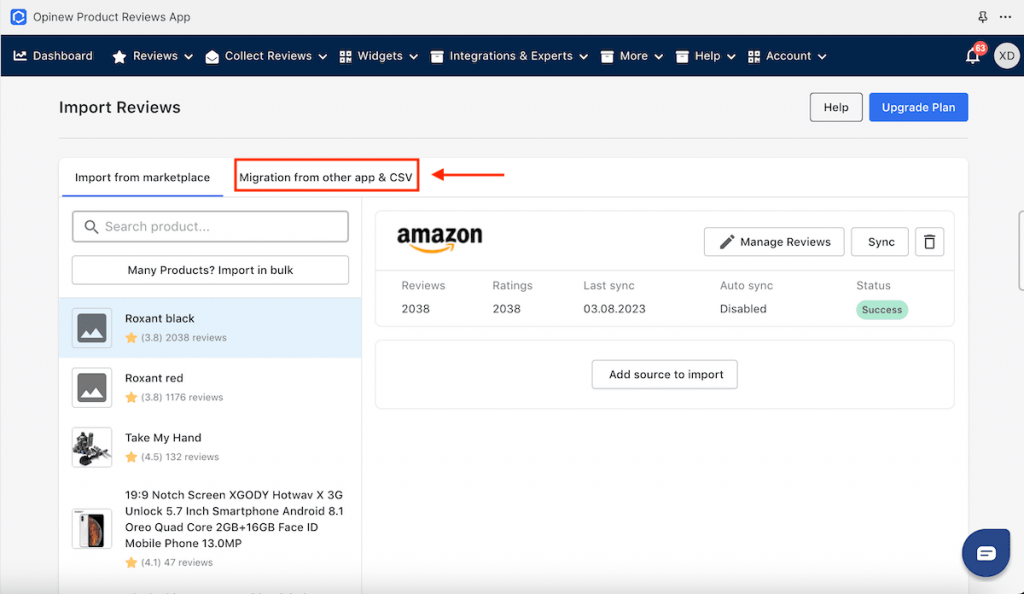This screenshot has height=594, width=1024.
Task: Switch to Migration from other app & CSV tab
Action: [326, 178]
